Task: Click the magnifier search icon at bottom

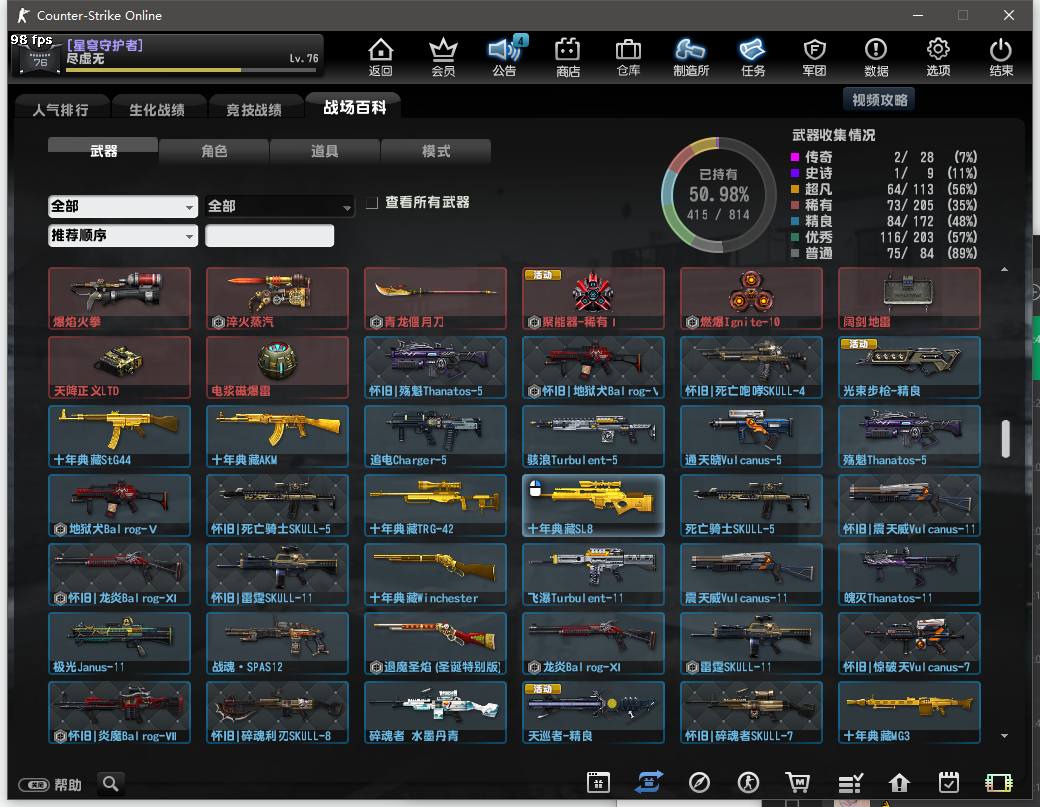Action: pos(111,784)
